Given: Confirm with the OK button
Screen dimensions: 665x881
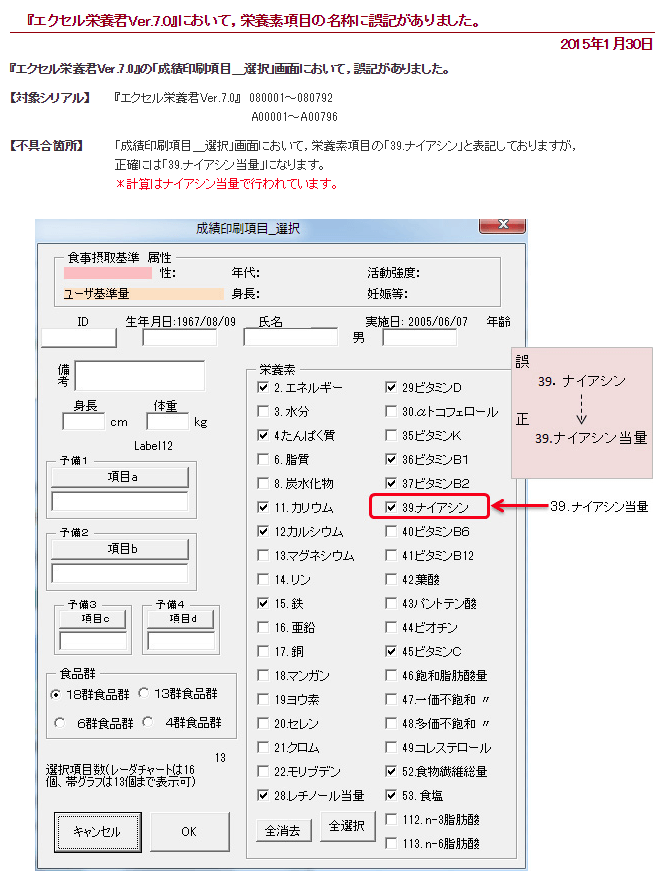Looking at the screenshot, I should [190, 832].
